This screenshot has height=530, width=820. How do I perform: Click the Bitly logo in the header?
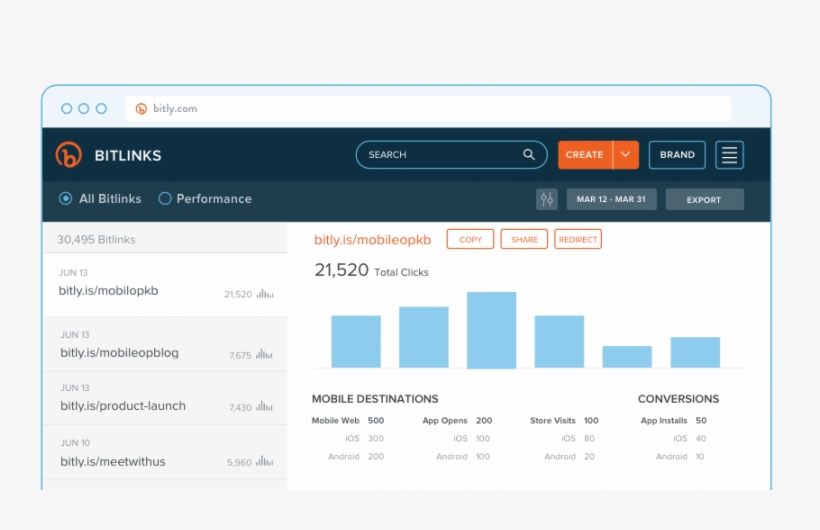[69, 155]
